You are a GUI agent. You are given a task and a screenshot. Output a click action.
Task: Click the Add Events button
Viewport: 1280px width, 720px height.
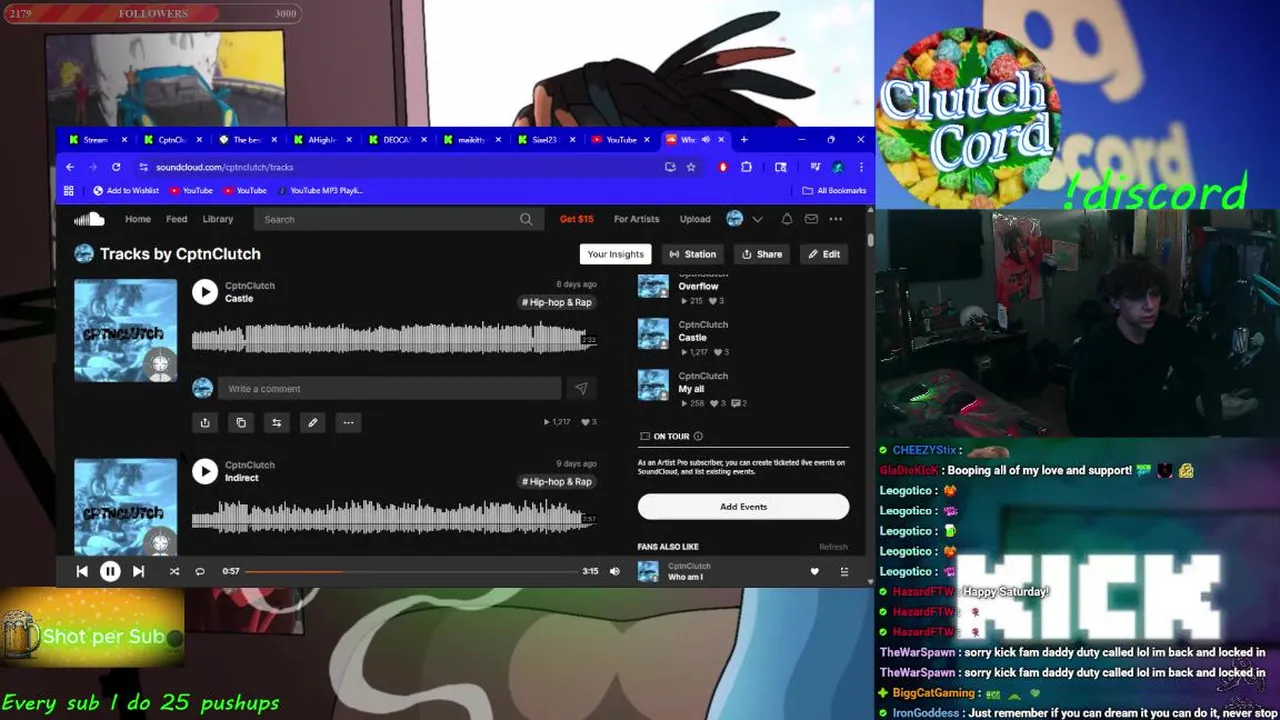pyautogui.click(x=743, y=507)
